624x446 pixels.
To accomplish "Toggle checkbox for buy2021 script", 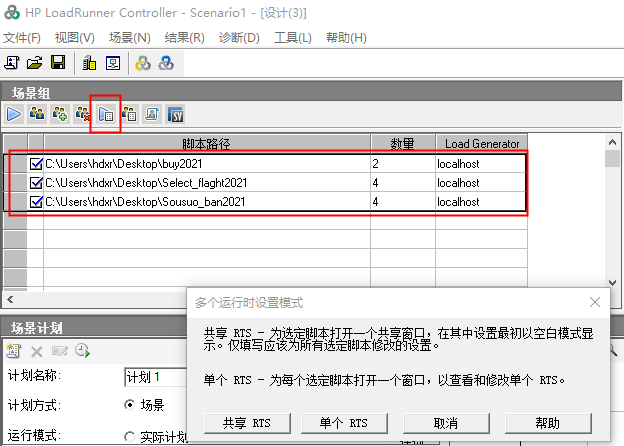I will click(x=36, y=164).
